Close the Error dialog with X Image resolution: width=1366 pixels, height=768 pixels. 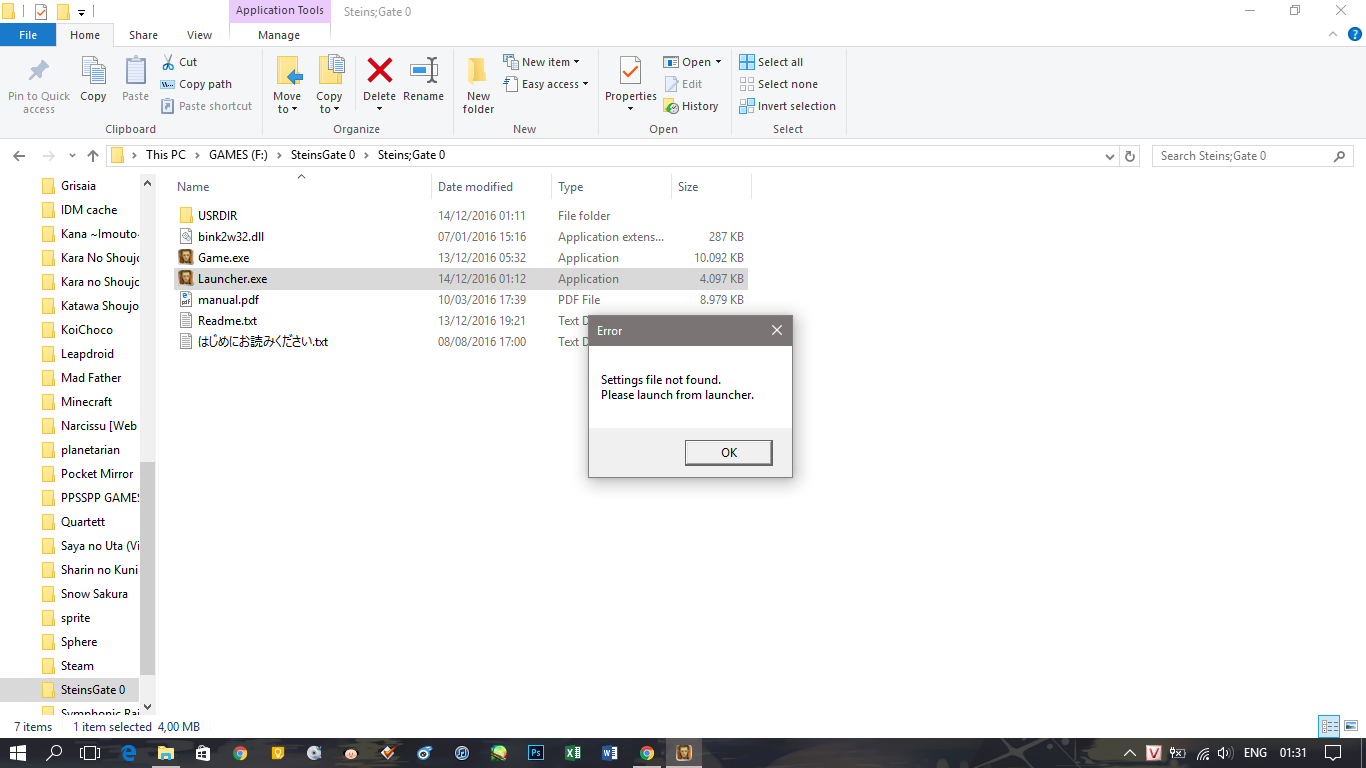click(777, 330)
